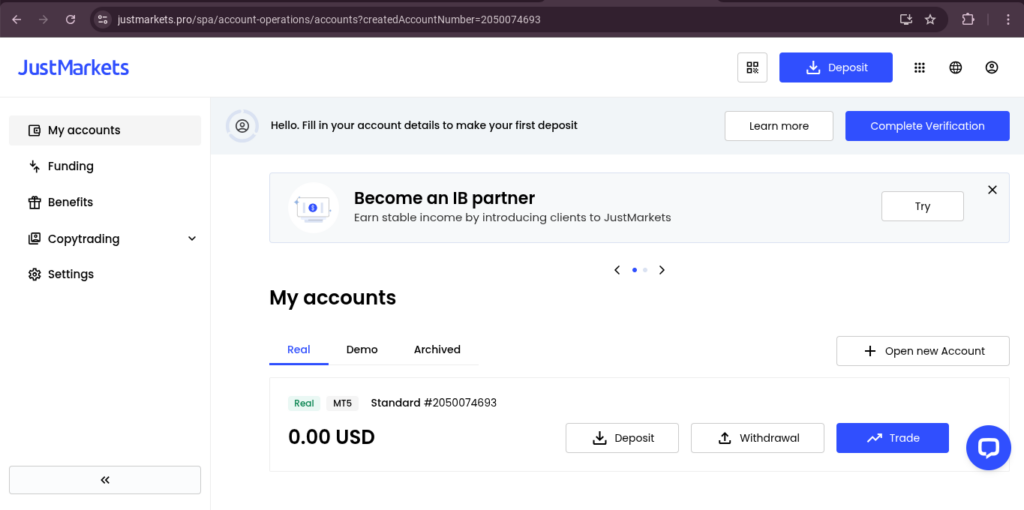The height and width of the screenshot is (510, 1024).
Task: Switch to the Archived accounts tab
Action: coord(437,349)
